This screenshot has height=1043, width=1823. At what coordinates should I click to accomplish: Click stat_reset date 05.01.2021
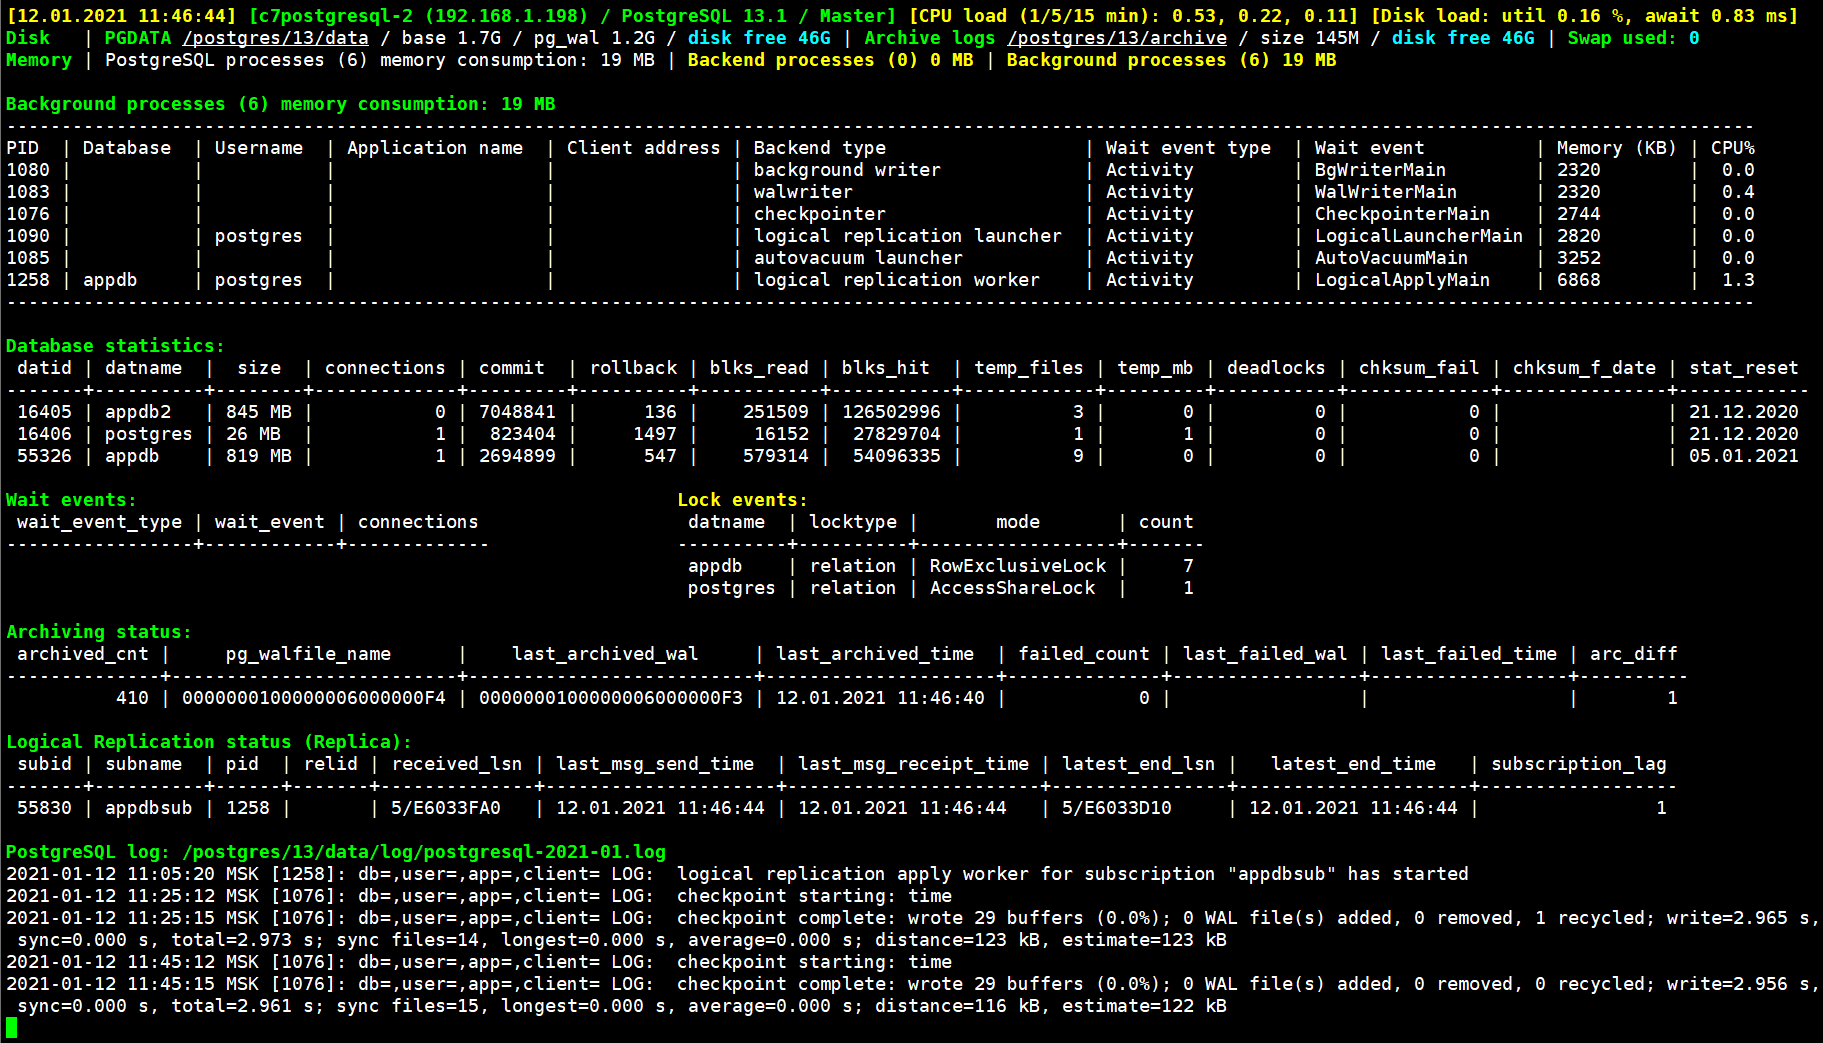(1744, 456)
